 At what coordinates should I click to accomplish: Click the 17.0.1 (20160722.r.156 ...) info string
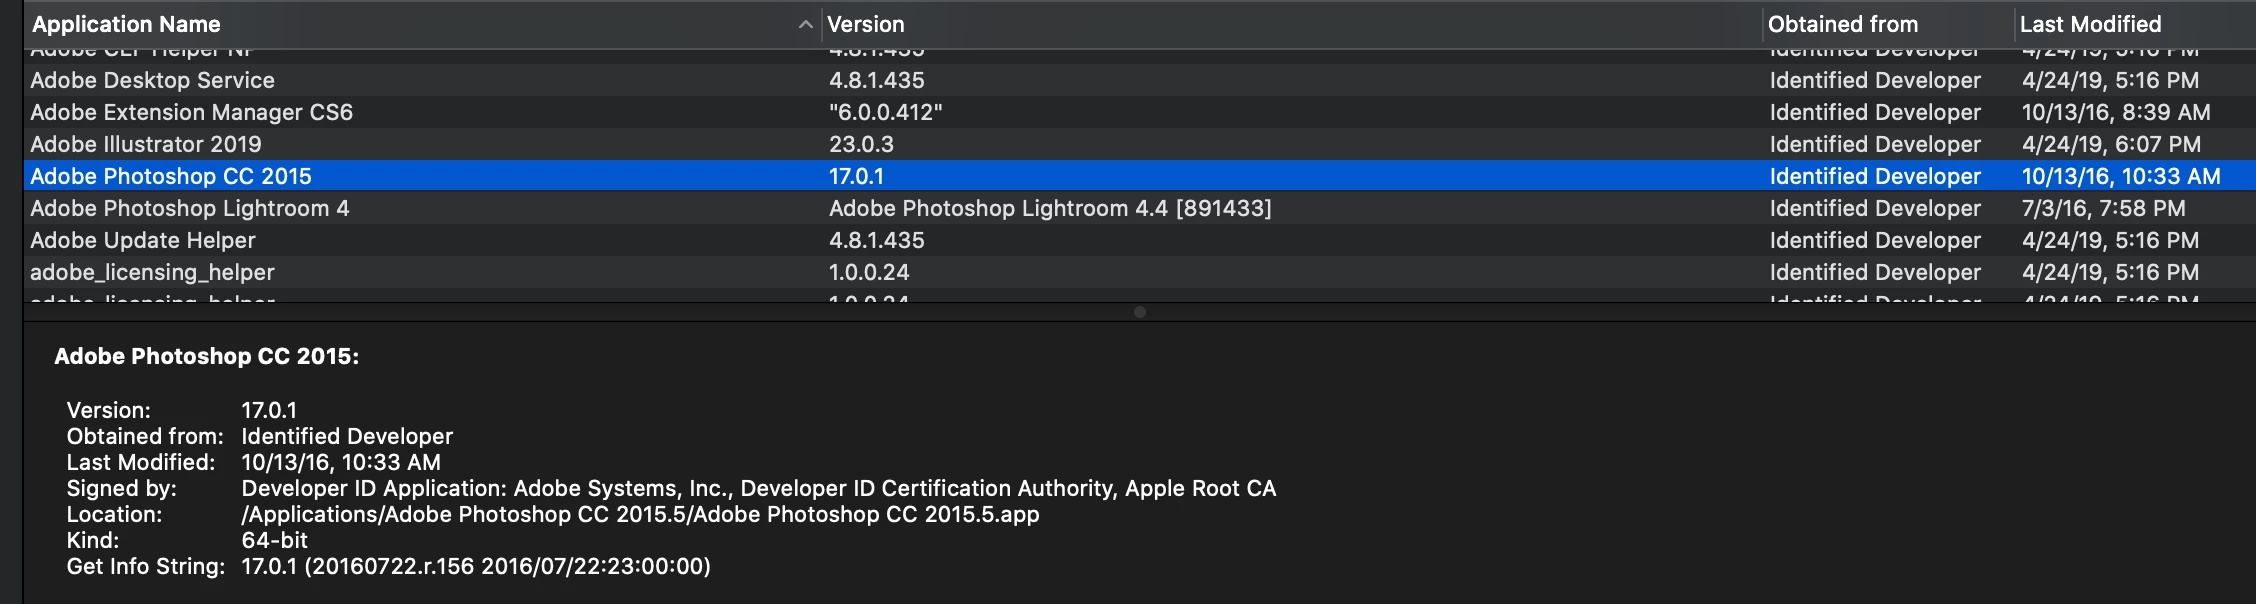476,566
